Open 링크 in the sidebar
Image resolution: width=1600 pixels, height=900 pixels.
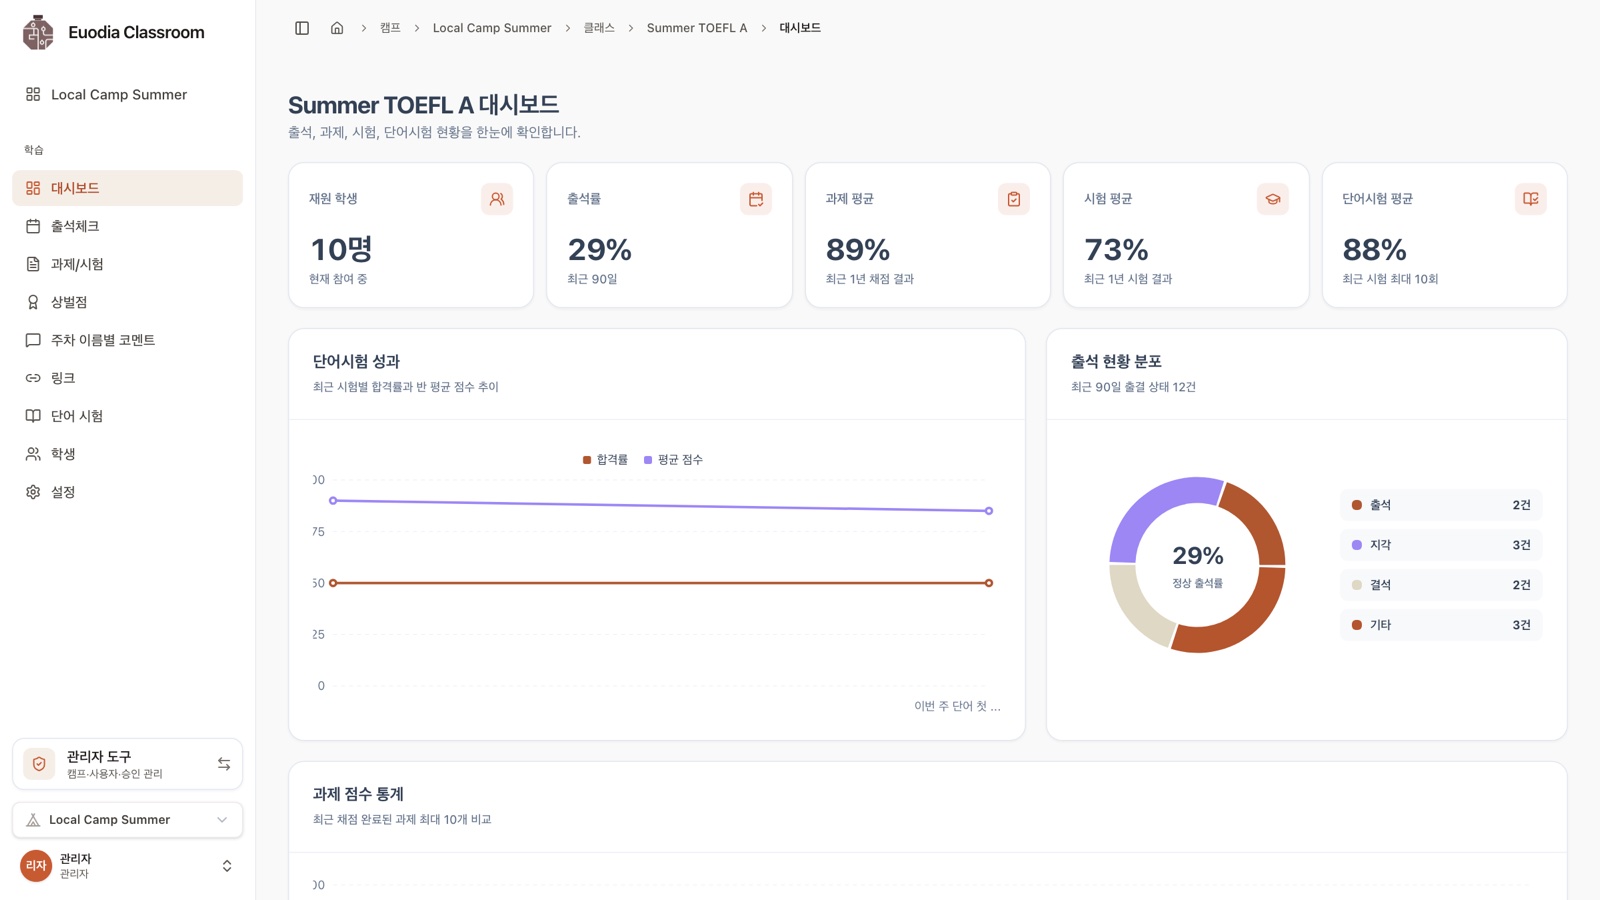[x=127, y=378]
